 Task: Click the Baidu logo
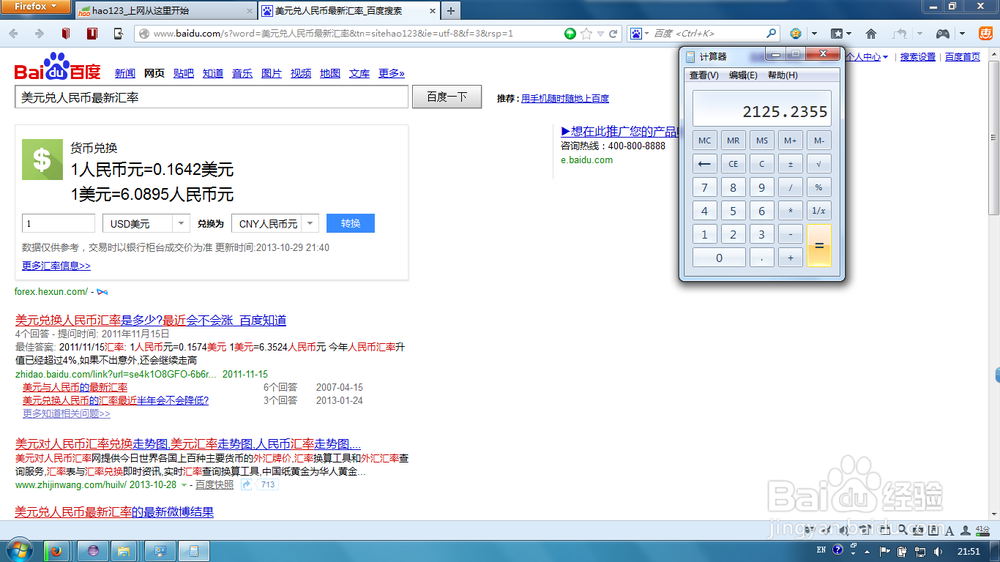tap(57, 66)
